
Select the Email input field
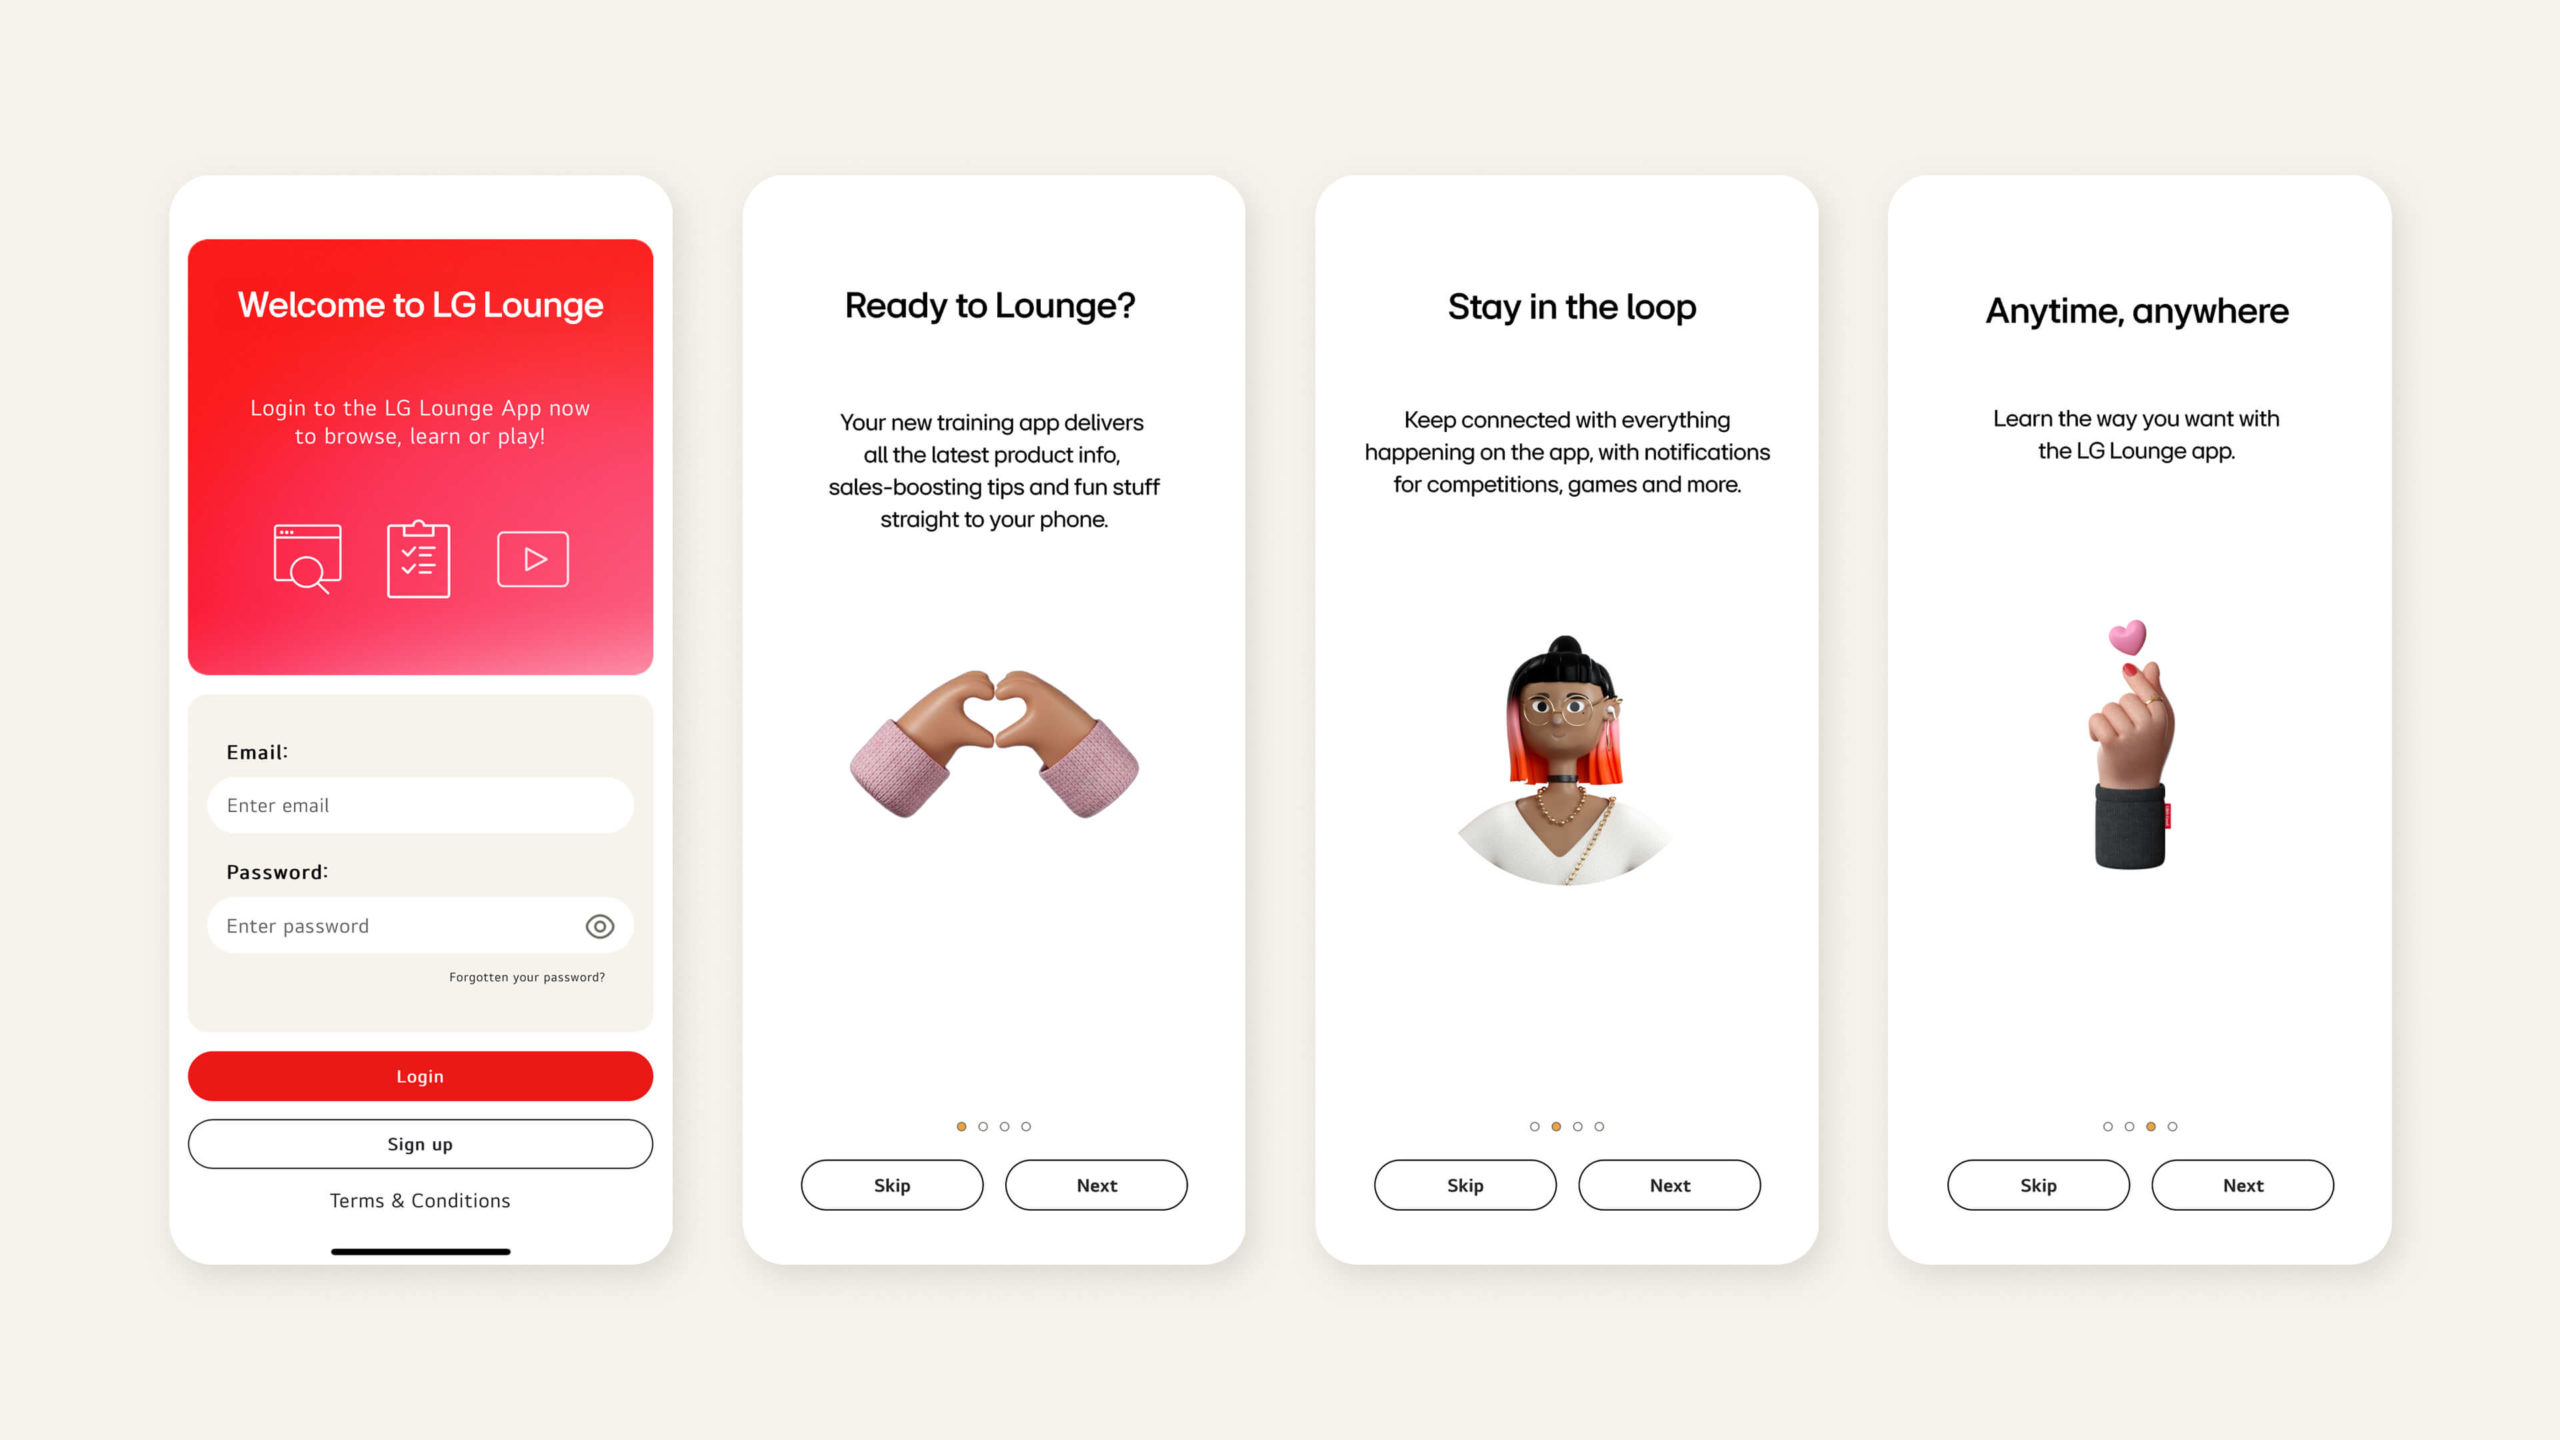tap(418, 805)
